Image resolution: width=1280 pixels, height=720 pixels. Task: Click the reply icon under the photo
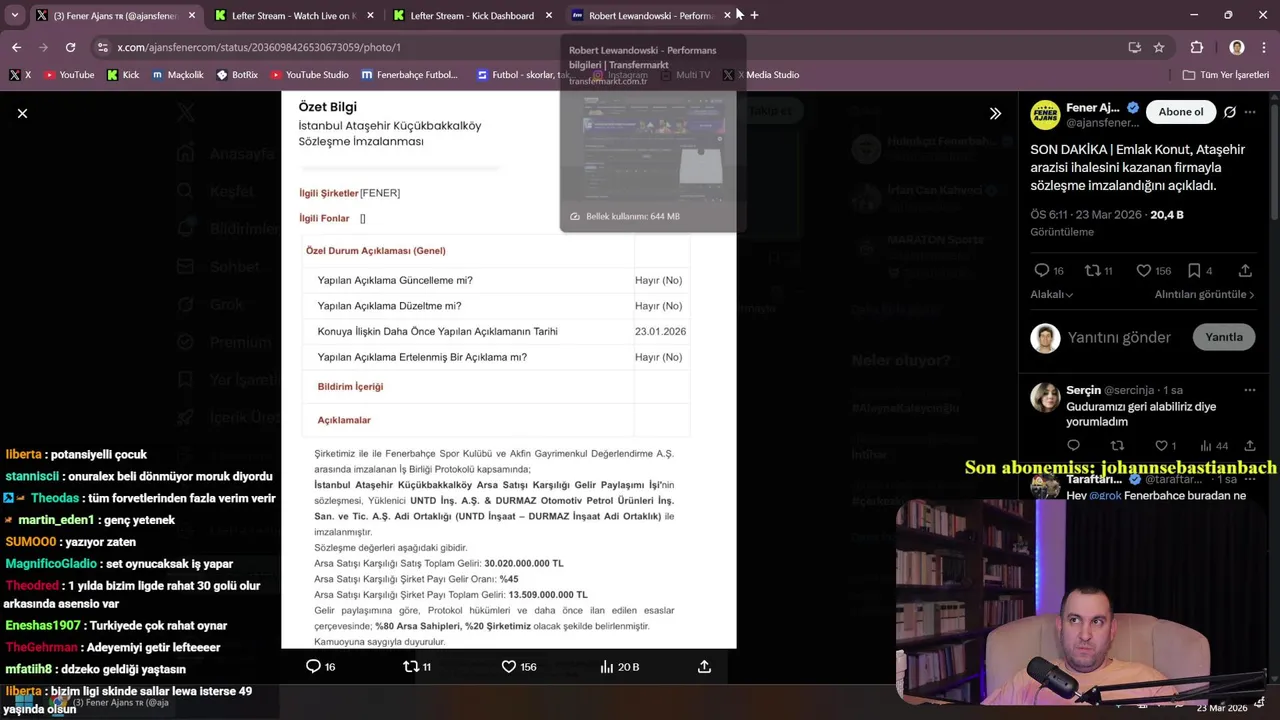click(313, 666)
